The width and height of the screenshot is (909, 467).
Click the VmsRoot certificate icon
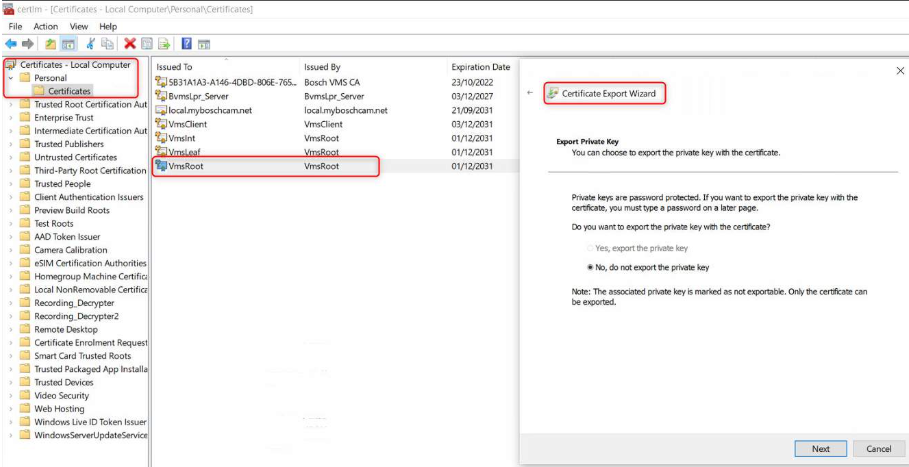pos(161,166)
